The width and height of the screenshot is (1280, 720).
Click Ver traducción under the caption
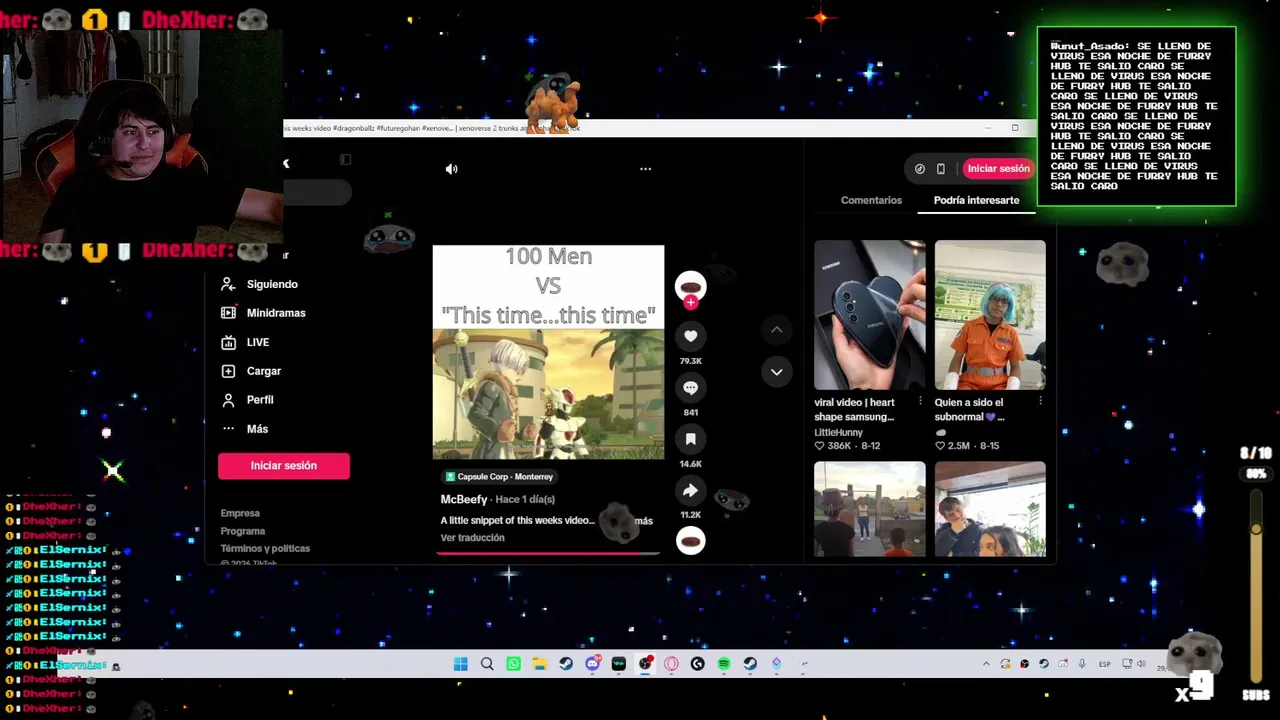pyautogui.click(x=472, y=538)
